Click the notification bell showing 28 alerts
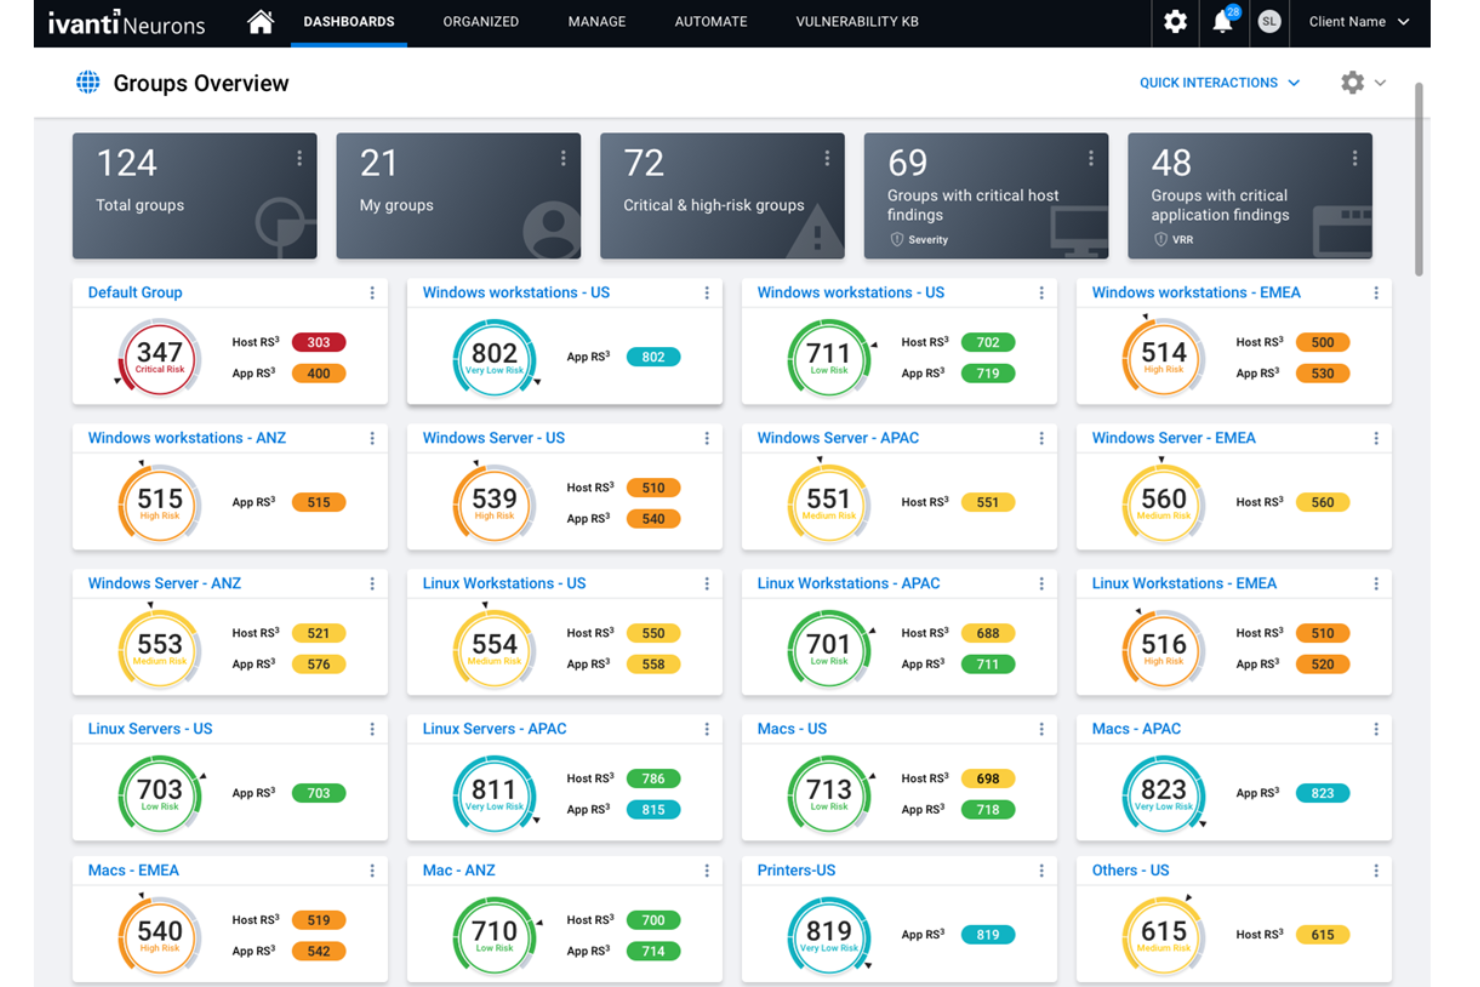1480x987 pixels. [1222, 21]
